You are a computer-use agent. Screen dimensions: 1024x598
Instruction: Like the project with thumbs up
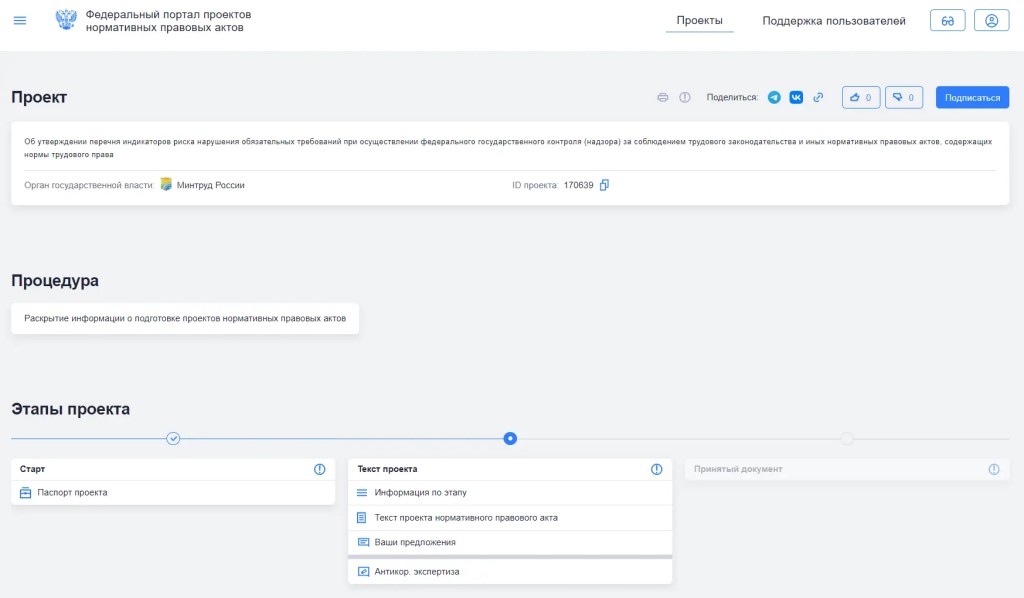click(861, 97)
